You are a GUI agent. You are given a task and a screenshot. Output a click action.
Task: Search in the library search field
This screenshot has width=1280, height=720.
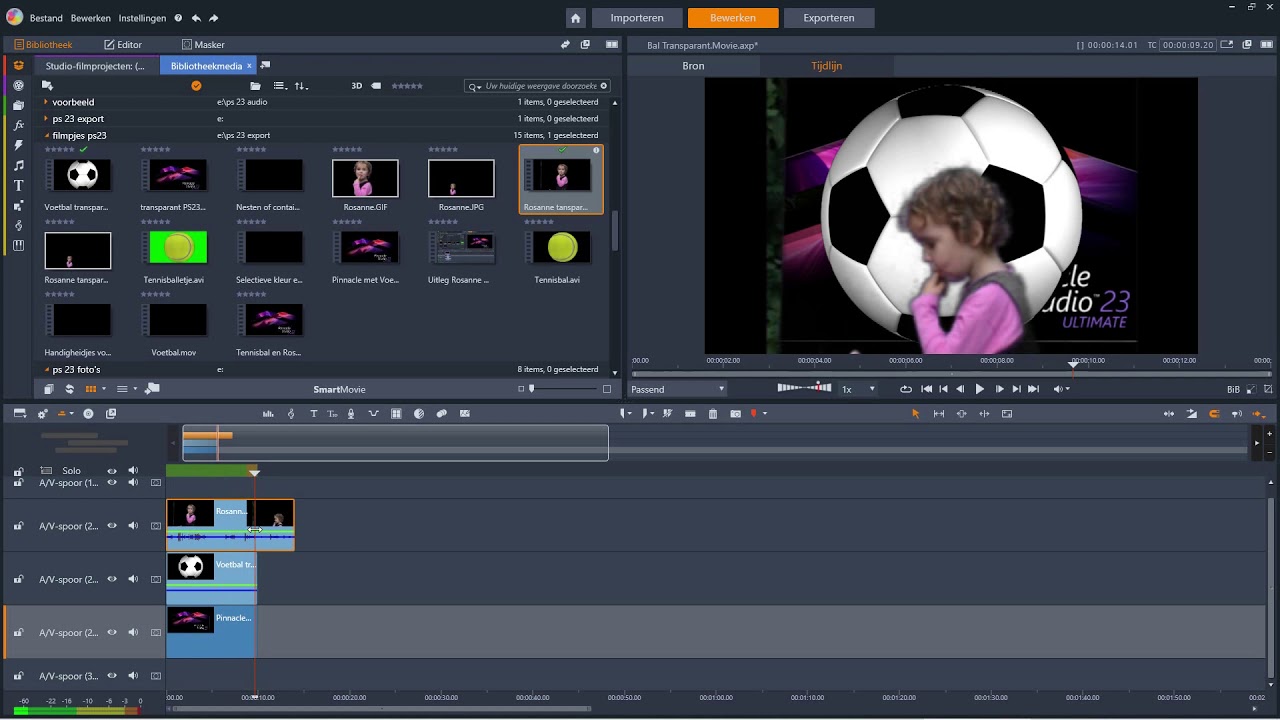tap(538, 86)
